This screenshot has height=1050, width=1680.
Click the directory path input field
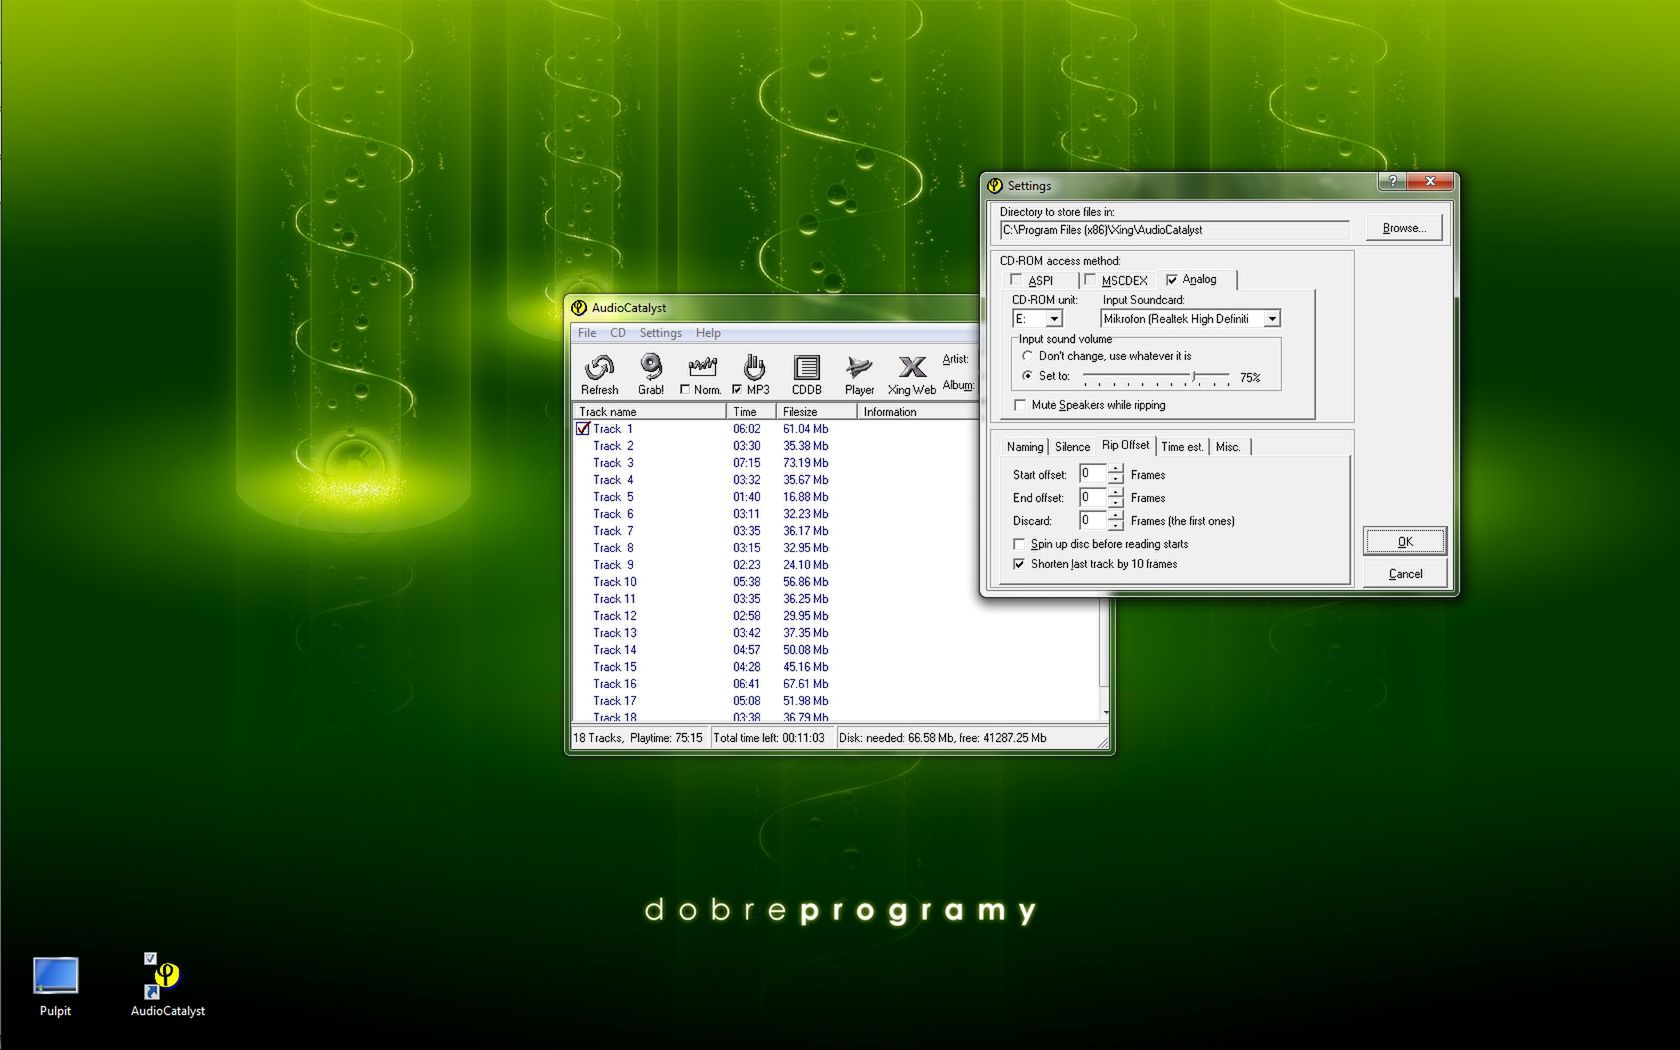[x=1174, y=230]
